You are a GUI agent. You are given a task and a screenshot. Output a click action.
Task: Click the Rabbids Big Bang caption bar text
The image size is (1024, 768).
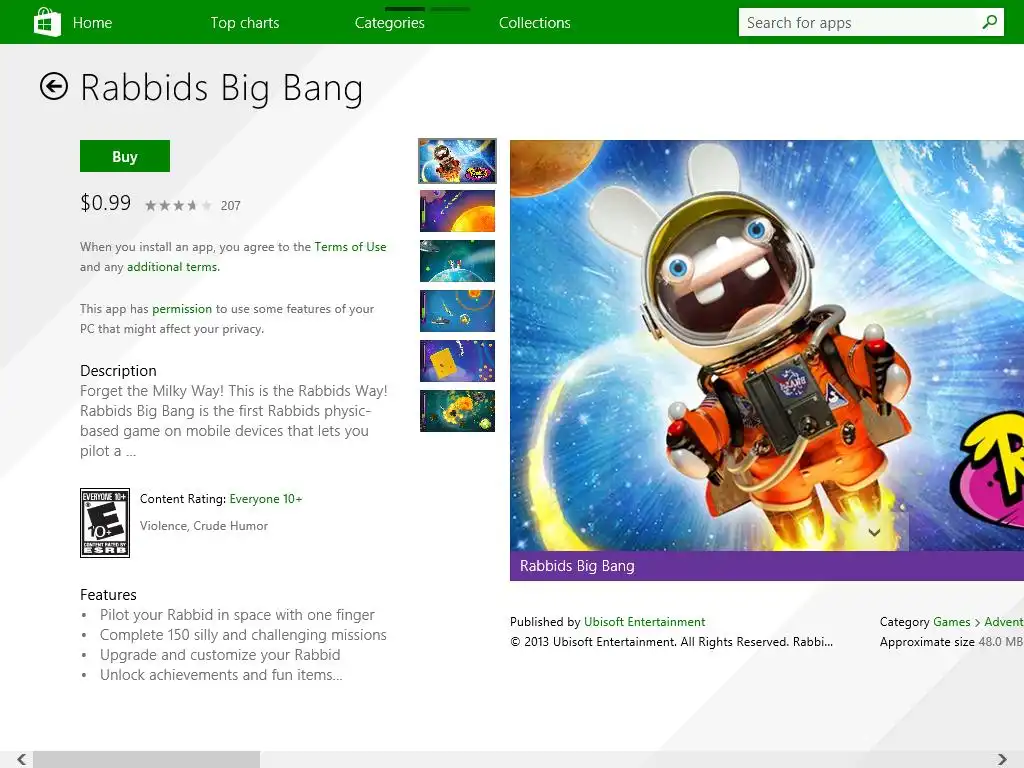(x=577, y=566)
